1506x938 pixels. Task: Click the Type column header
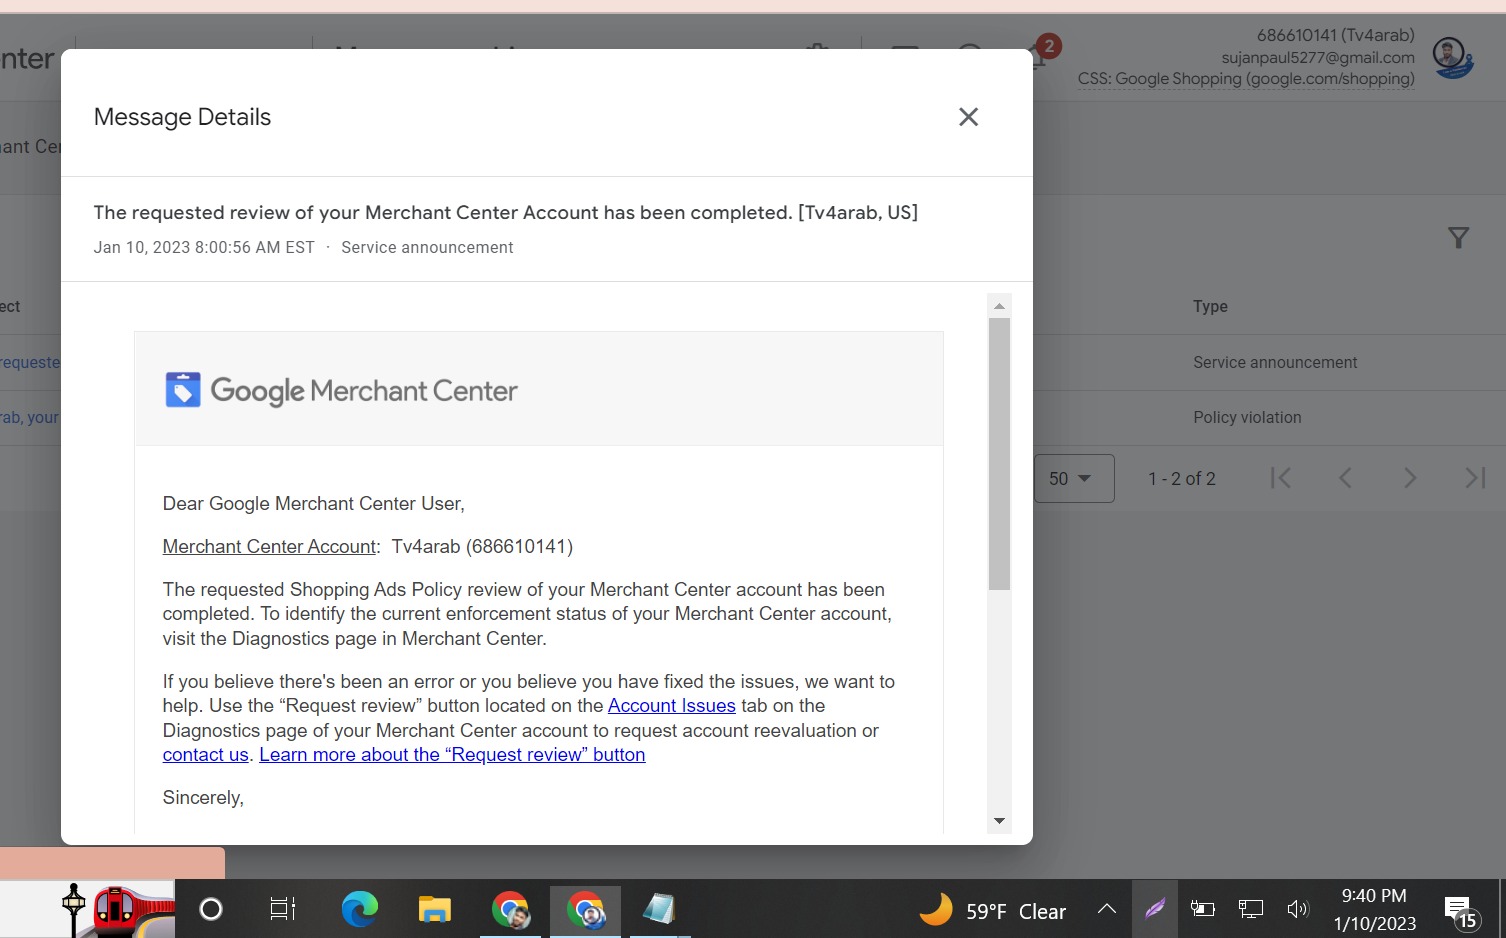pyautogui.click(x=1210, y=307)
